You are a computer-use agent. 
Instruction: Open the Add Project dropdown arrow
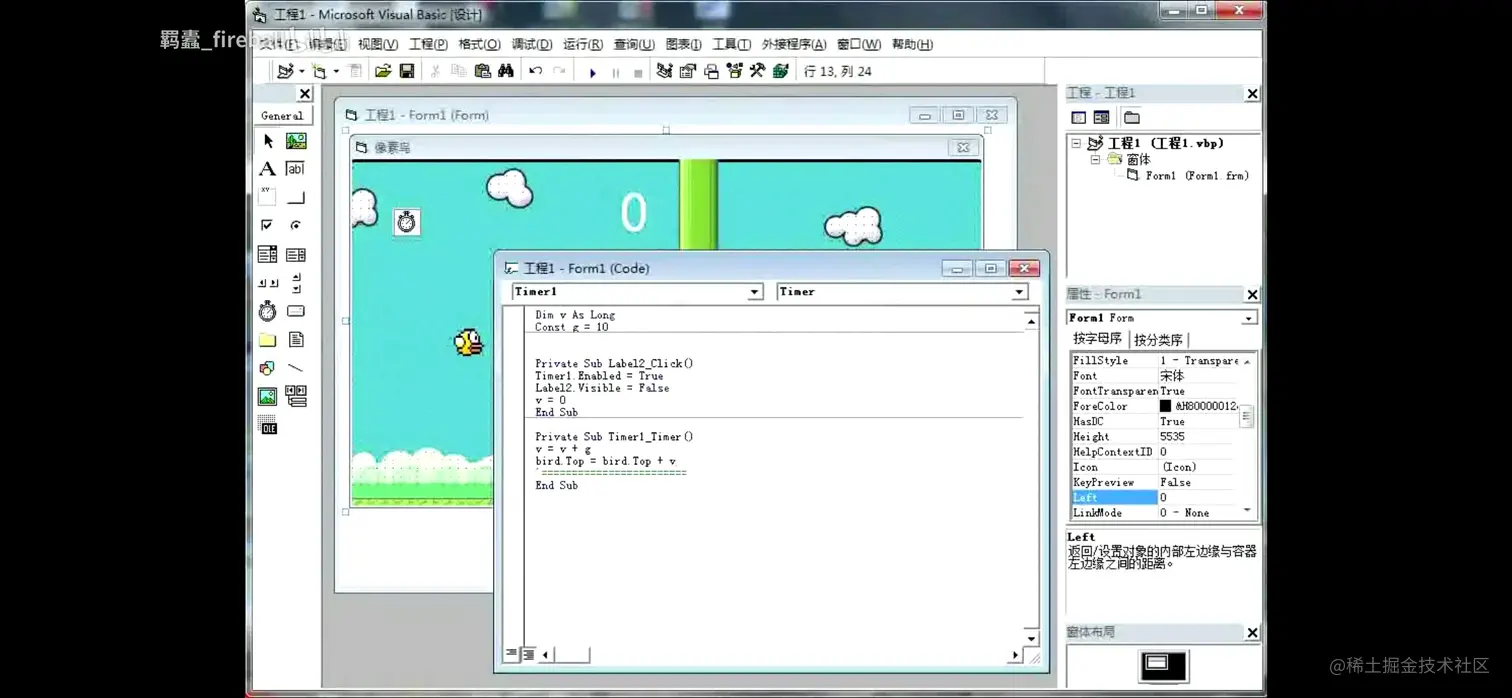pyautogui.click(x=302, y=72)
